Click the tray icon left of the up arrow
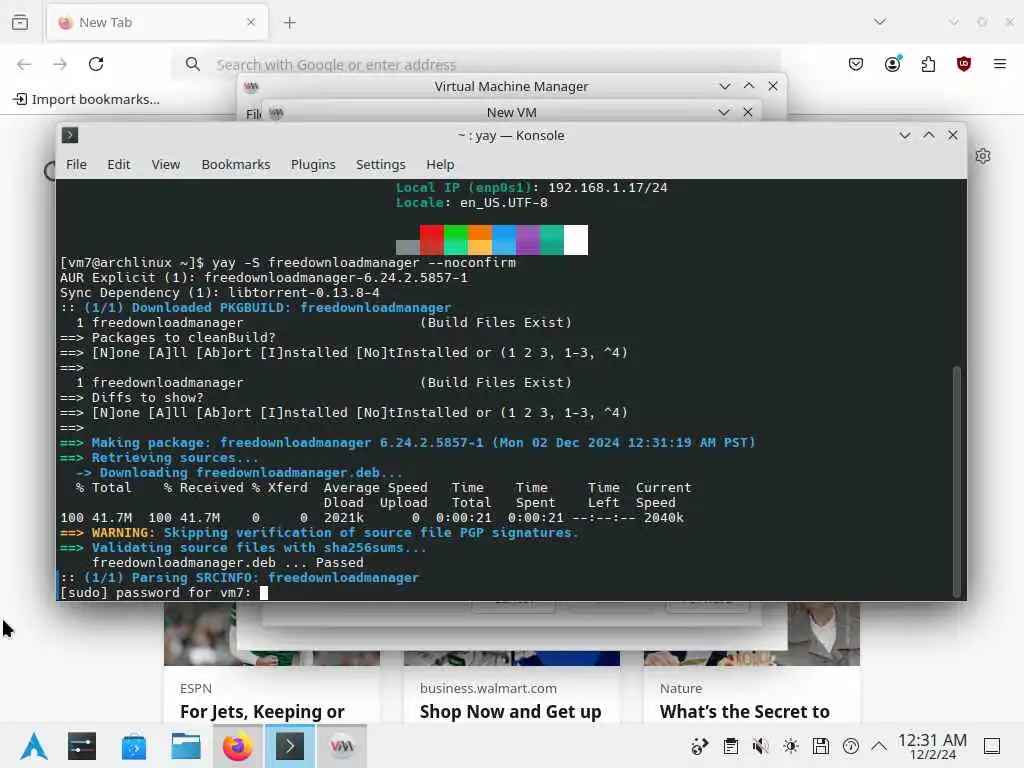The height and width of the screenshot is (768, 1024). (x=851, y=746)
